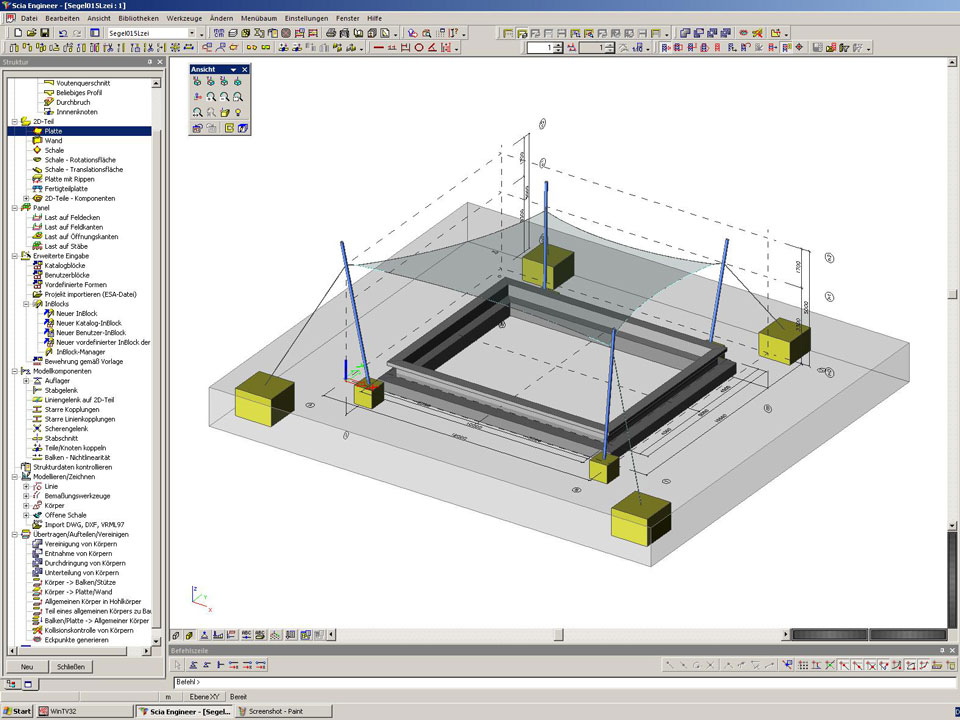960x720 pixels.
Task: Click the Save icon in the toolbar
Action: pyautogui.click(x=45, y=33)
